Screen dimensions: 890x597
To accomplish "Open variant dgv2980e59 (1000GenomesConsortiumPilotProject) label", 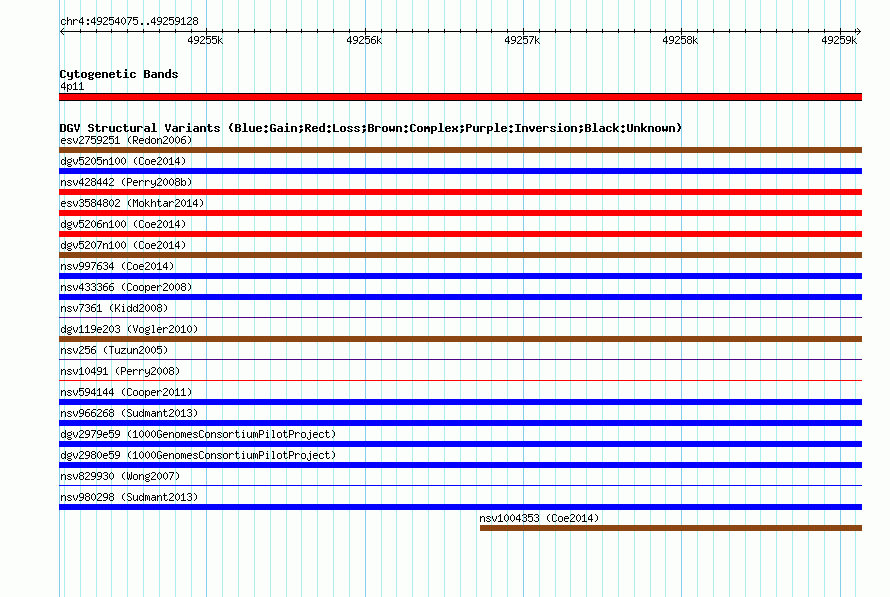I will tap(198, 455).
